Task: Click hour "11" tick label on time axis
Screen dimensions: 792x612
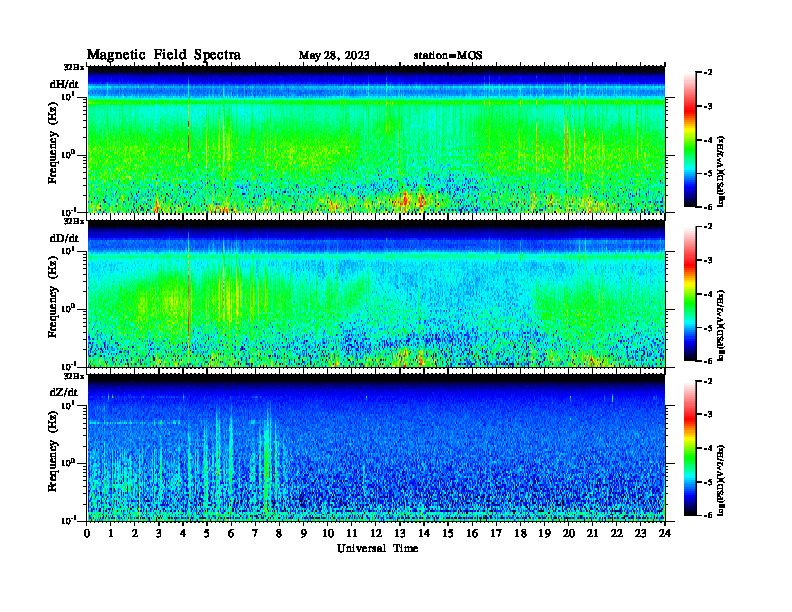Action: 352,534
